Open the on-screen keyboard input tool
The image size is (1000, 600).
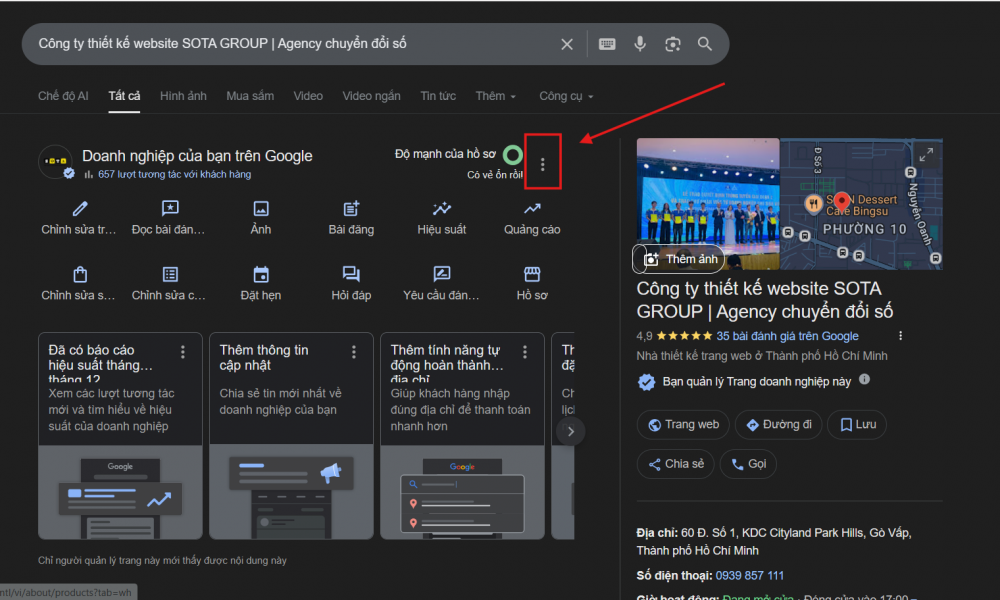607,44
